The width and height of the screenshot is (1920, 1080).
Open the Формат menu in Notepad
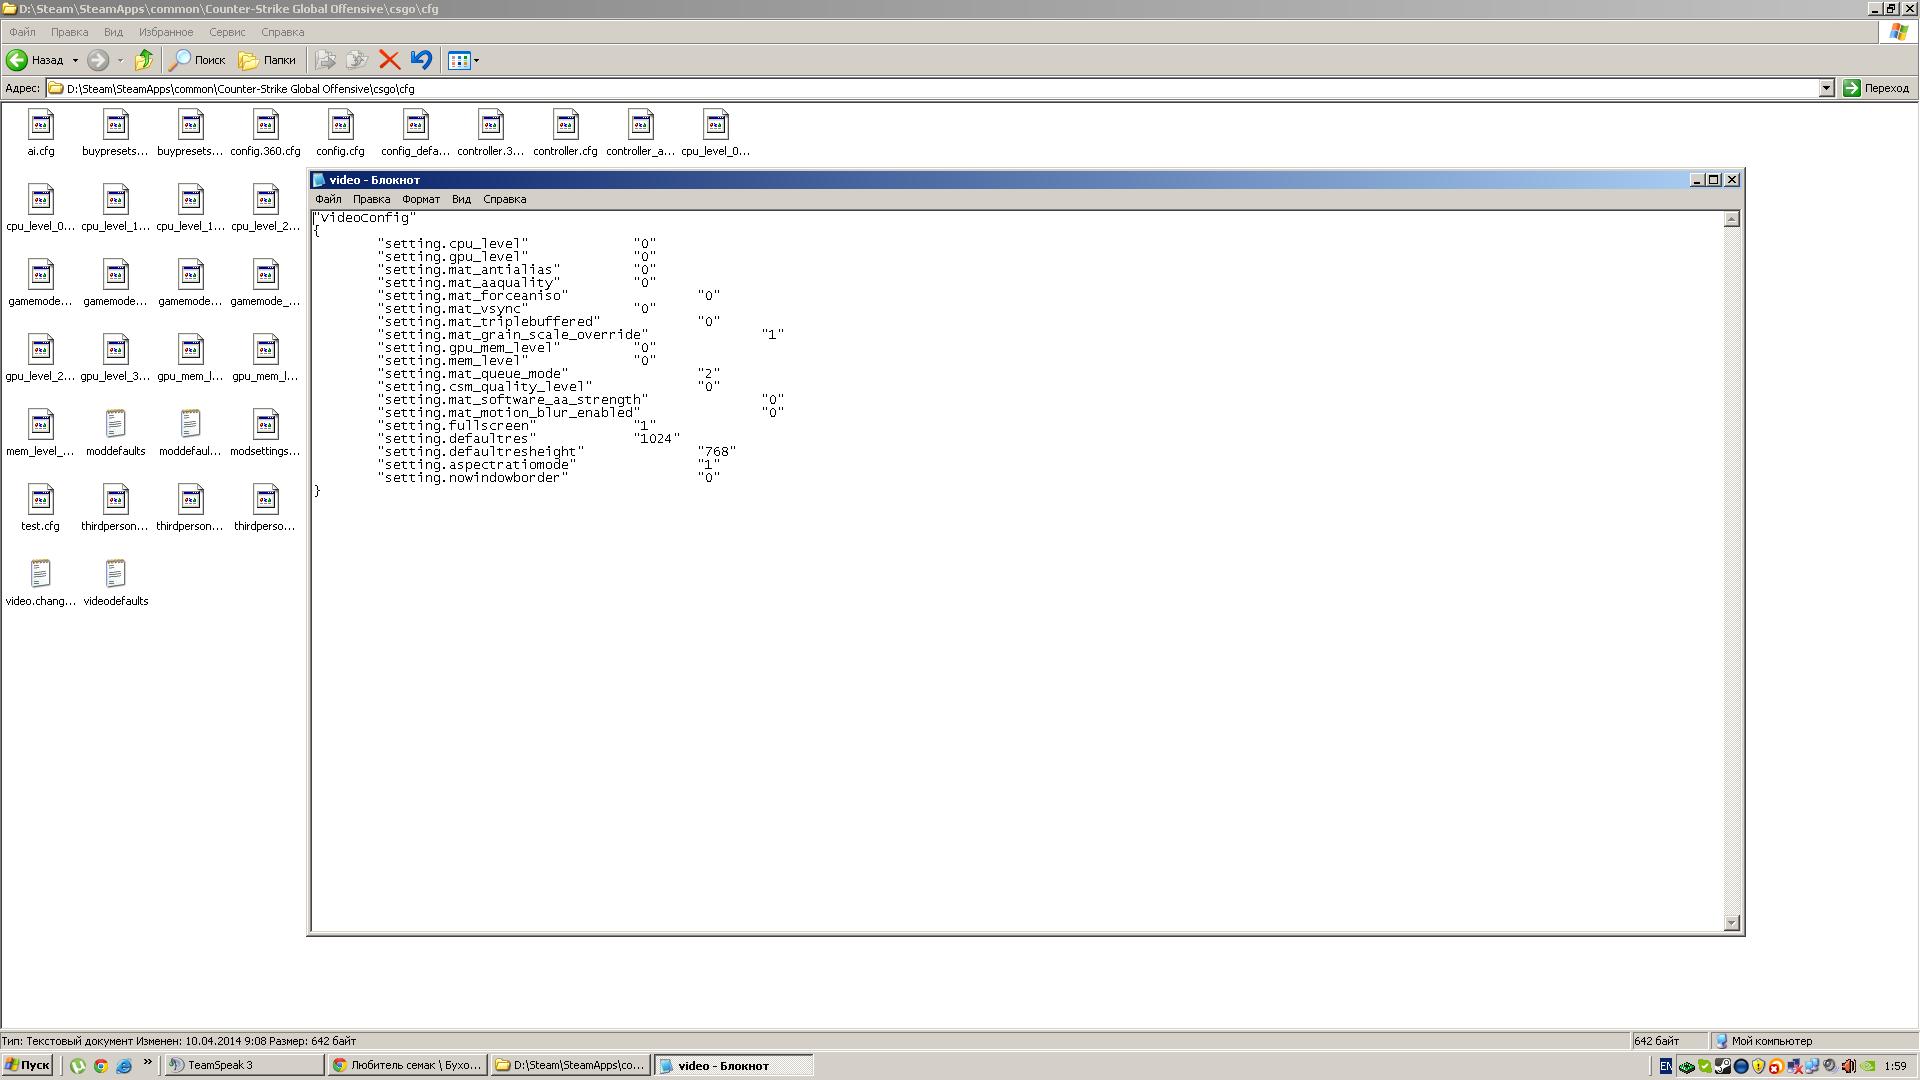click(420, 199)
